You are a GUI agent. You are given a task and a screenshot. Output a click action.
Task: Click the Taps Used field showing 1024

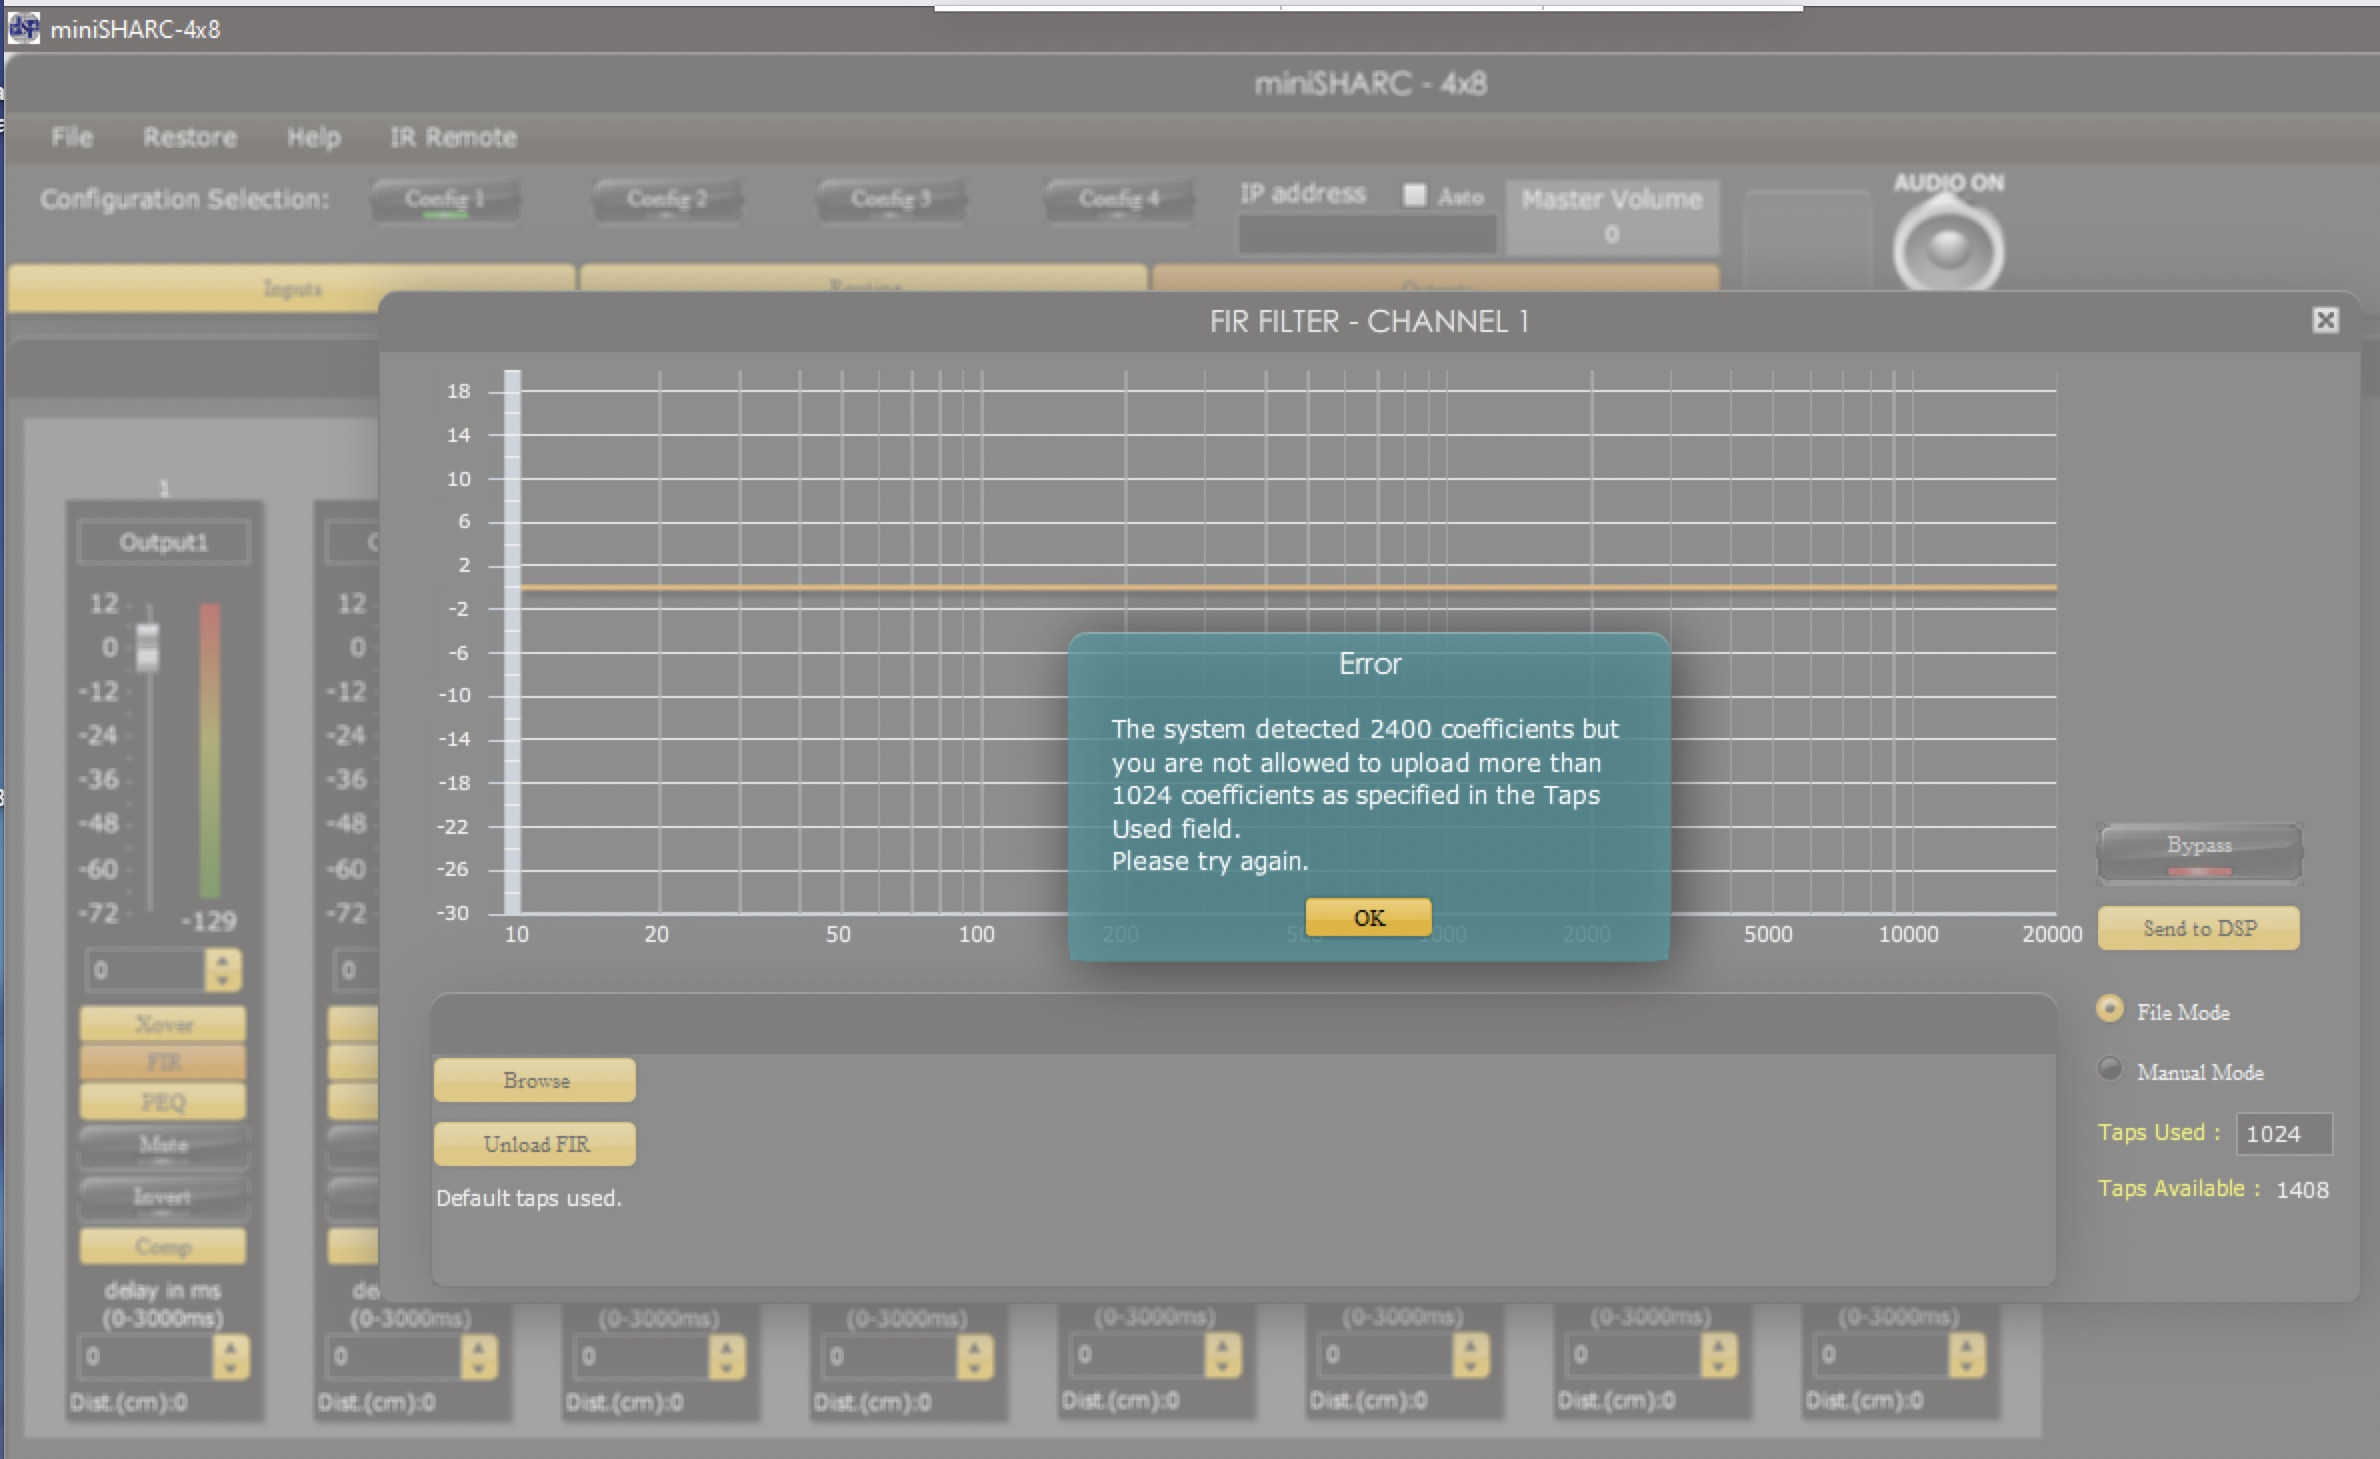[x=2284, y=1133]
